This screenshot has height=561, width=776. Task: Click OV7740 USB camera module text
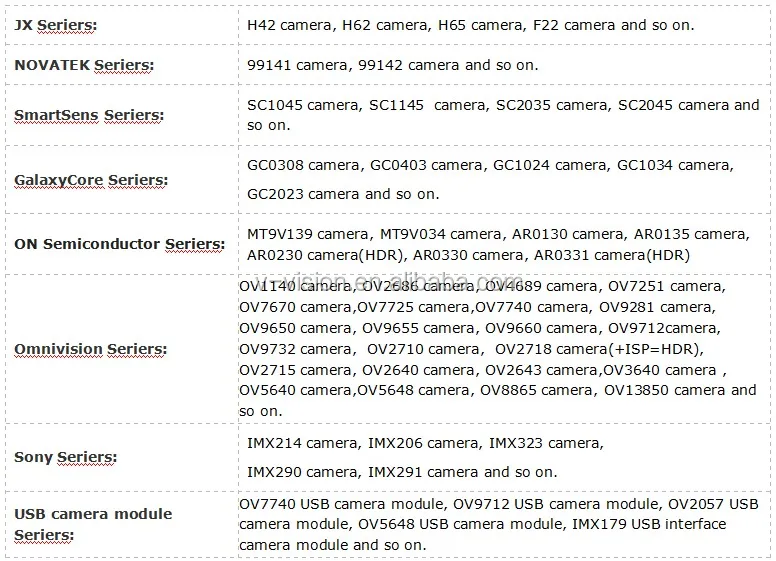click(x=343, y=505)
